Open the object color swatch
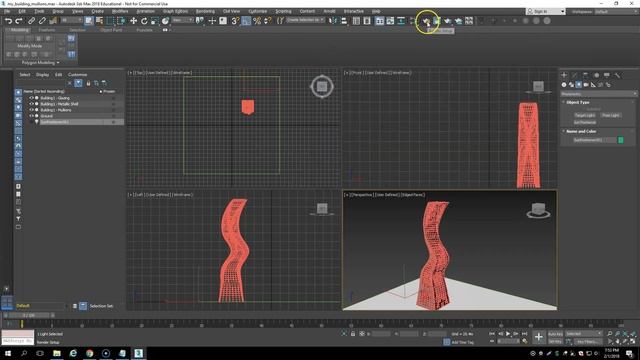Viewport: 640px width, 360px height. pyautogui.click(x=621, y=140)
